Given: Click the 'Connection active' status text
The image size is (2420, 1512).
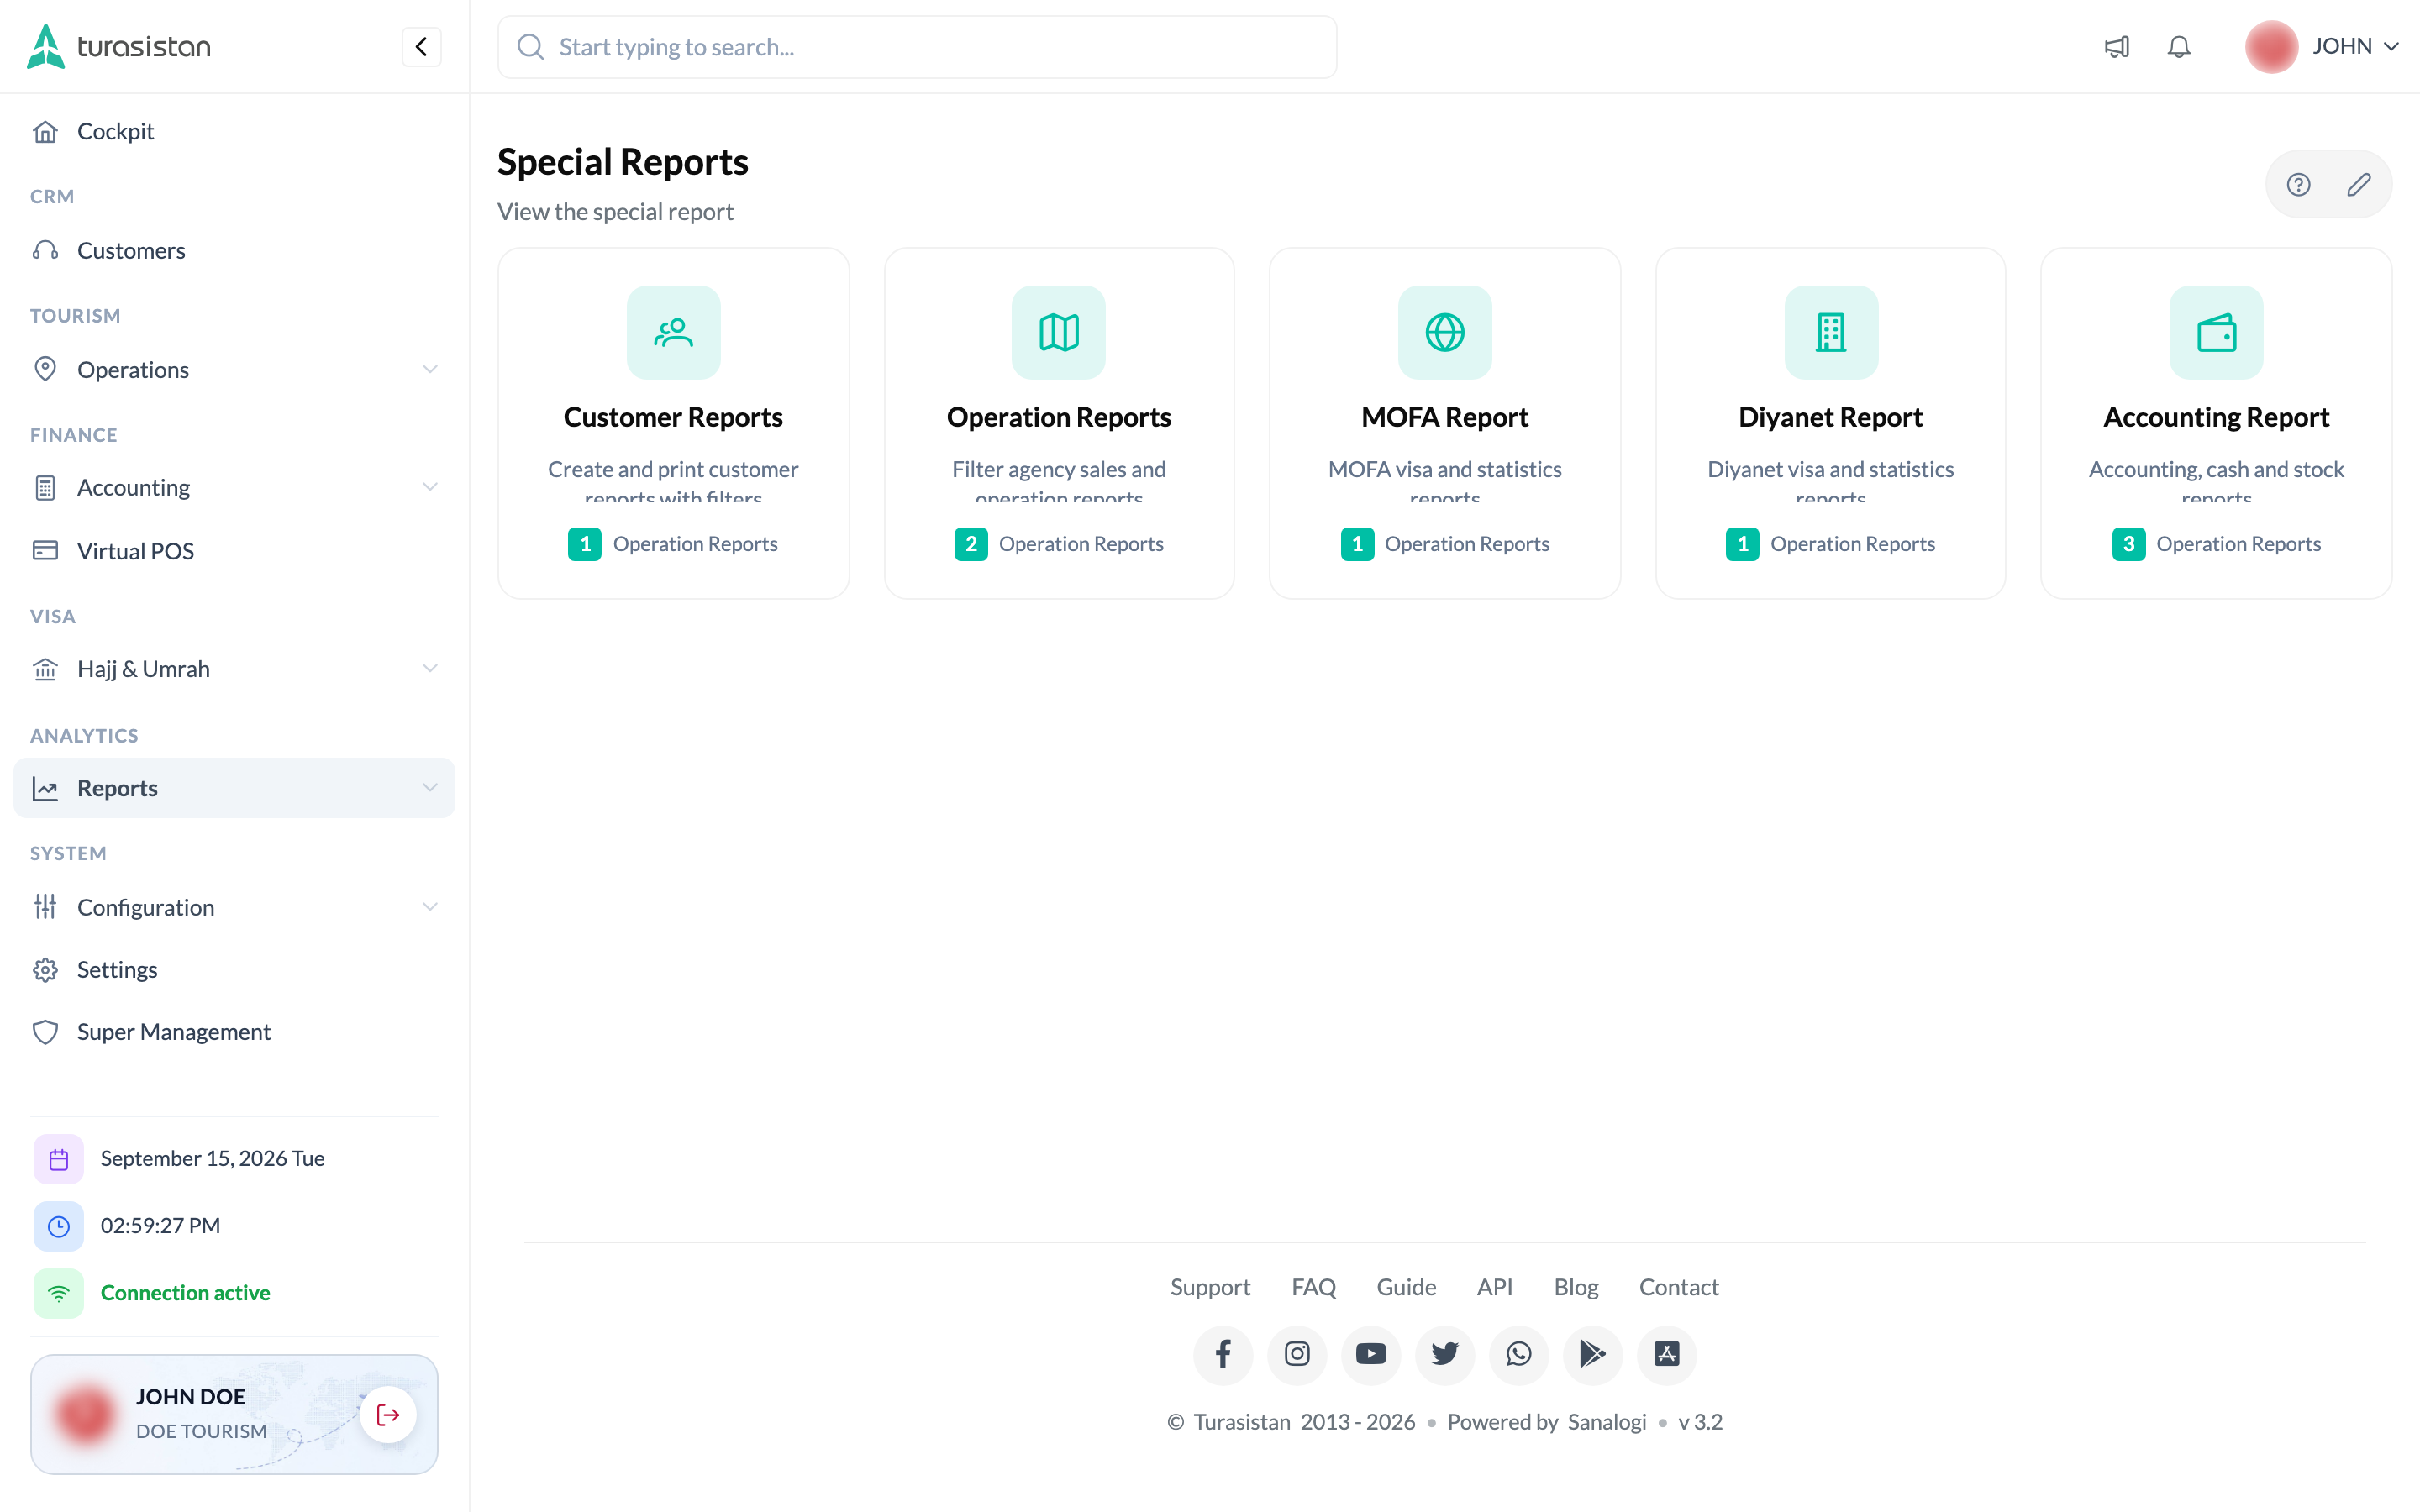Looking at the screenshot, I should click(185, 1292).
